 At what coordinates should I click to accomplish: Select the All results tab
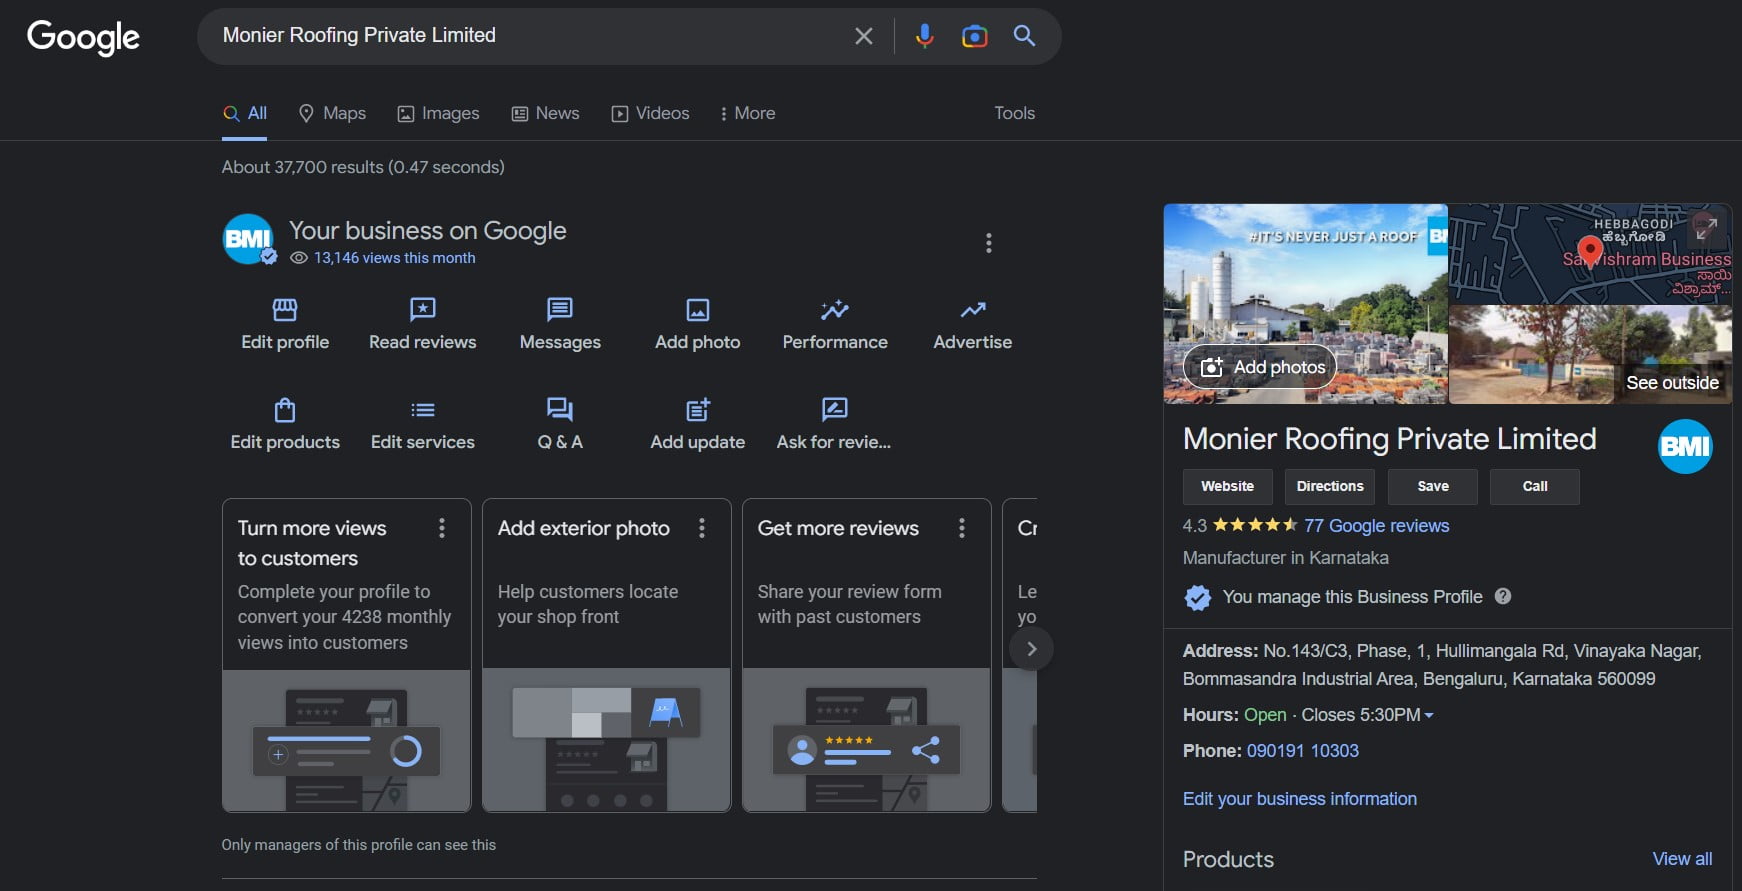pyautogui.click(x=245, y=114)
